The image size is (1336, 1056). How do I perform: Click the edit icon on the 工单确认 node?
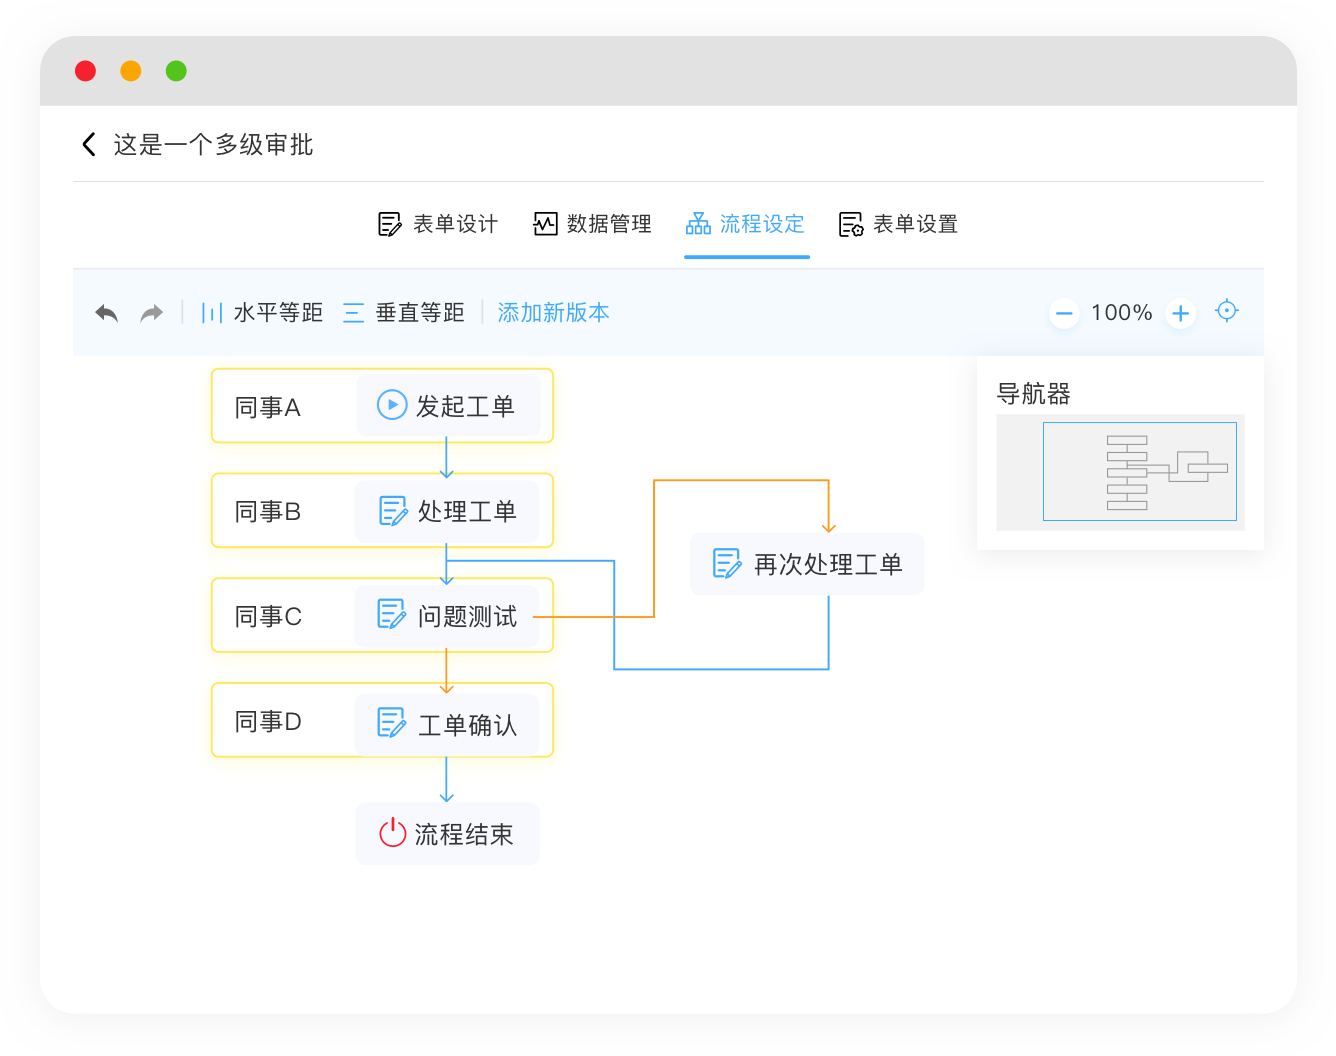click(x=391, y=720)
